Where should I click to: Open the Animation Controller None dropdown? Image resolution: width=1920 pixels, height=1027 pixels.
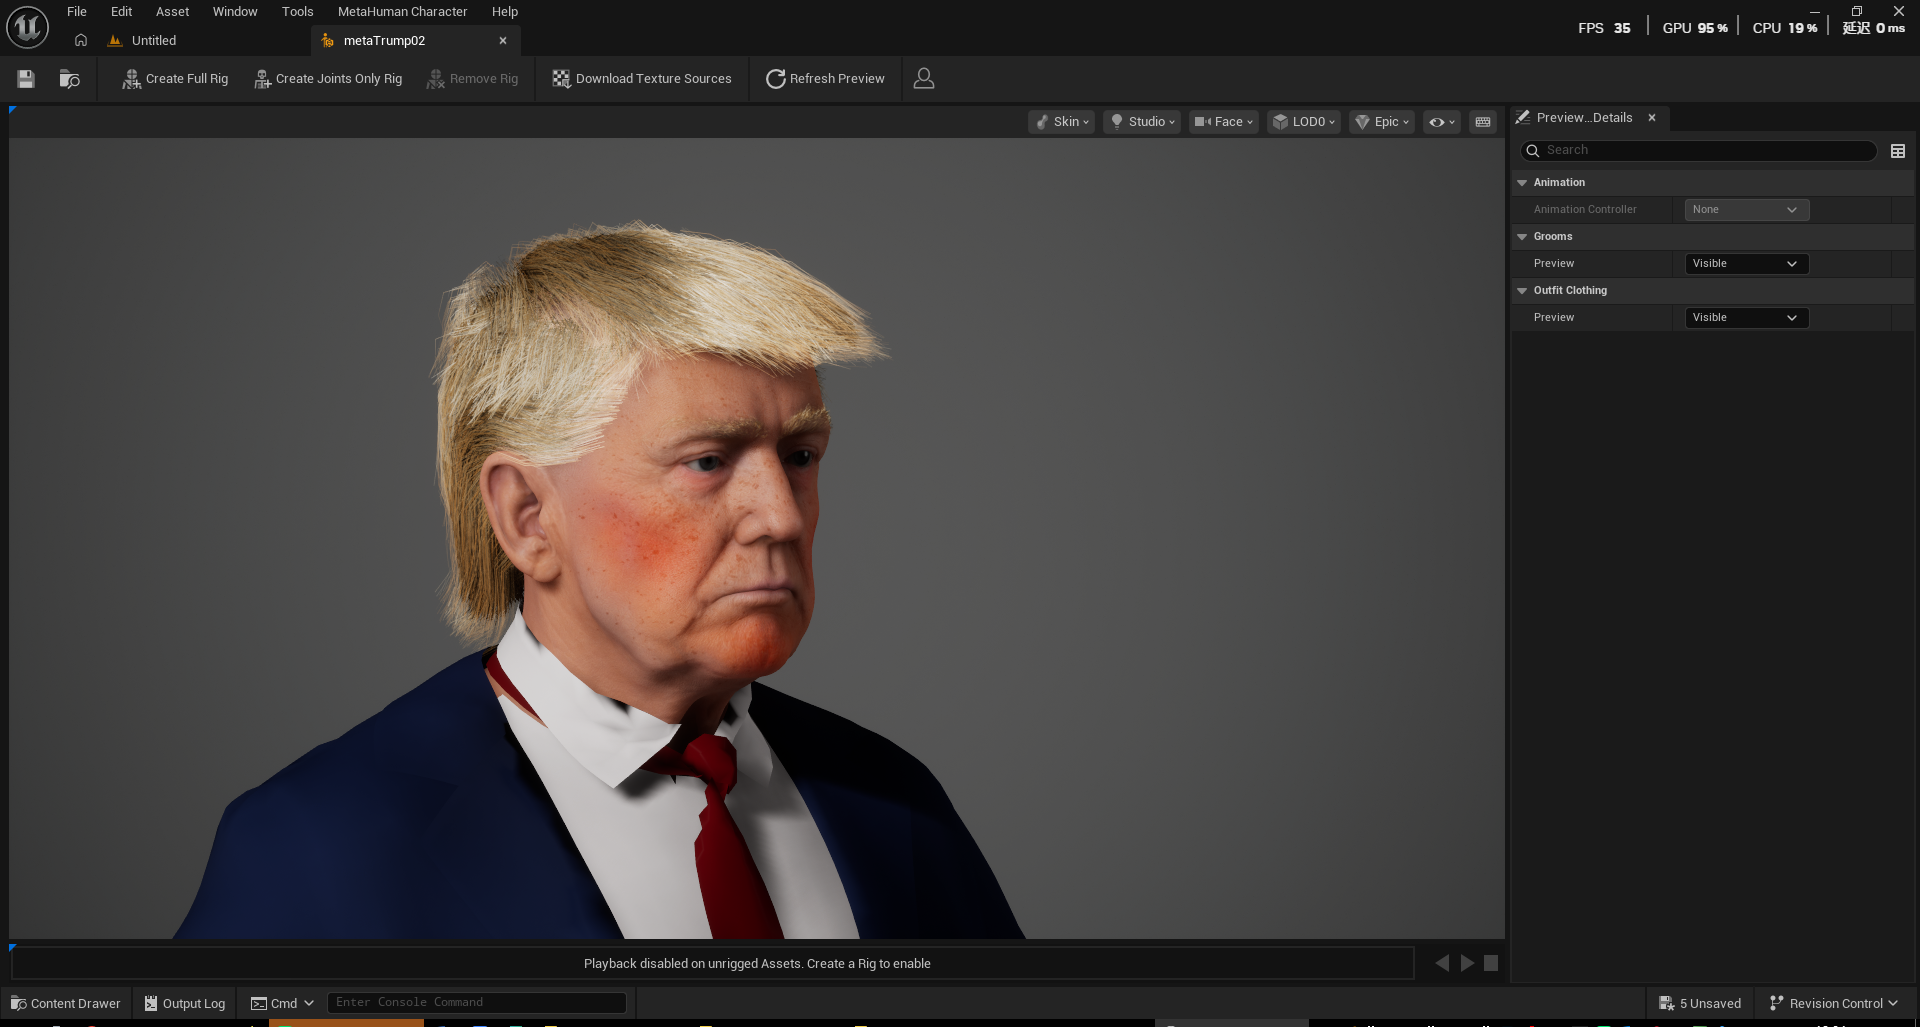click(x=1746, y=210)
